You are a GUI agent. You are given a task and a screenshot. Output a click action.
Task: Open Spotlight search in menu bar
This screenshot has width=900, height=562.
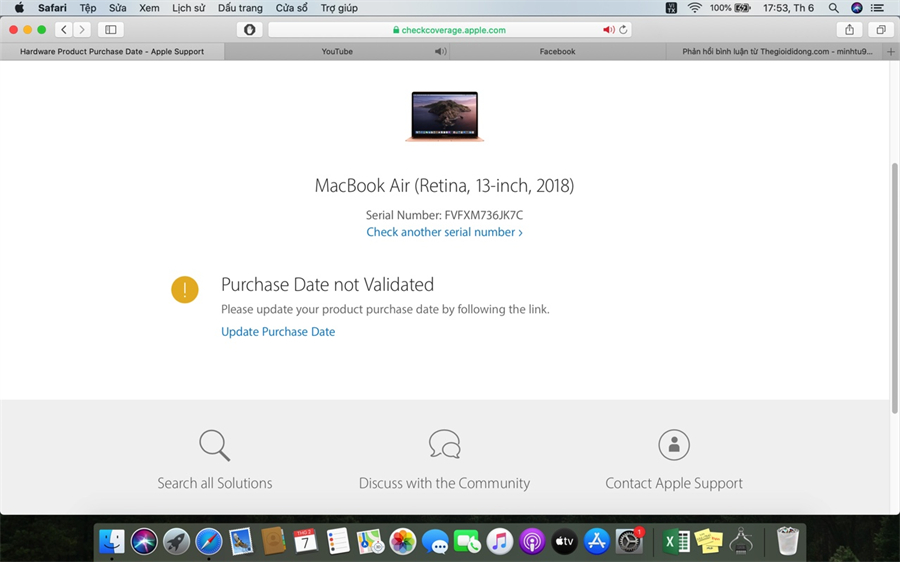click(833, 8)
